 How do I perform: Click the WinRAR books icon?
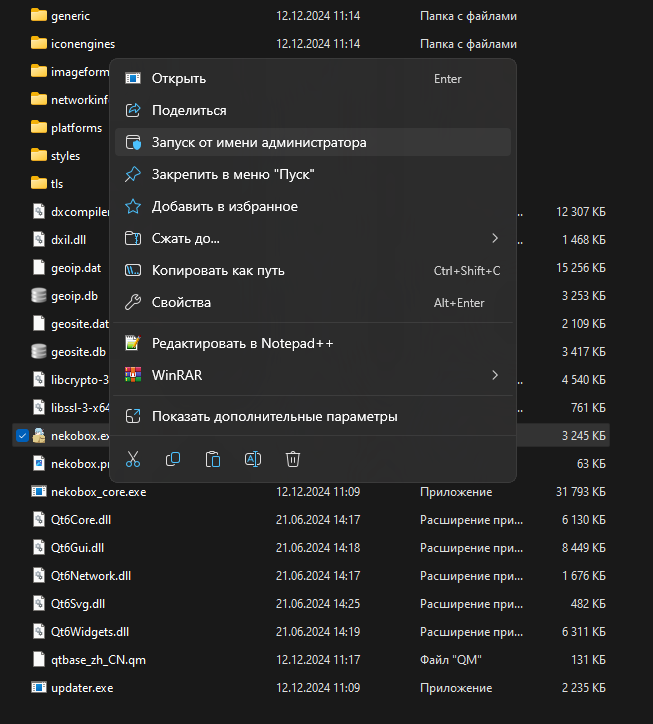133,375
